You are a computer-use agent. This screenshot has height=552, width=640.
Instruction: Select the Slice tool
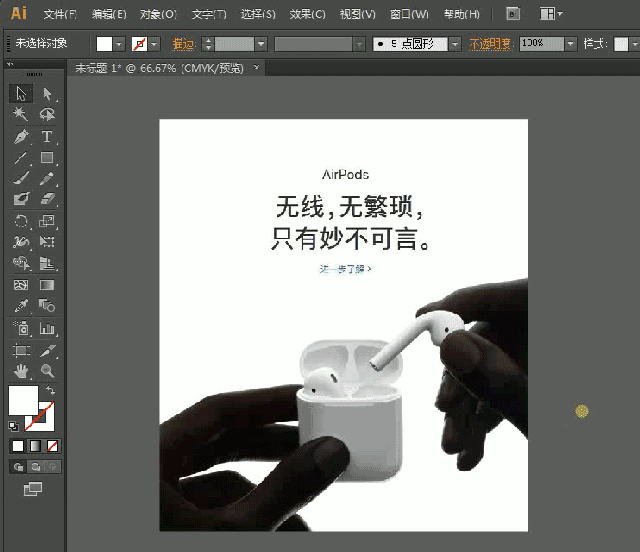tap(47, 350)
